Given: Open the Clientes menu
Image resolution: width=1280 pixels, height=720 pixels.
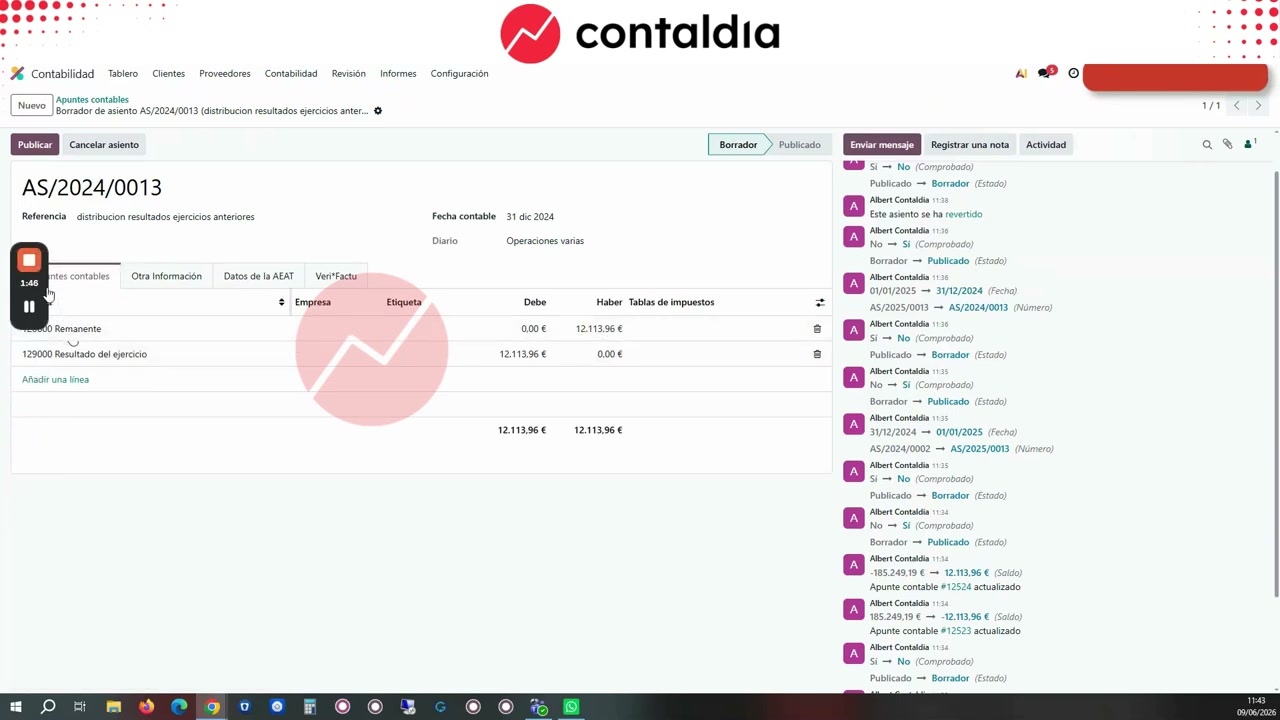Looking at the screenshot, I should 168,74.
